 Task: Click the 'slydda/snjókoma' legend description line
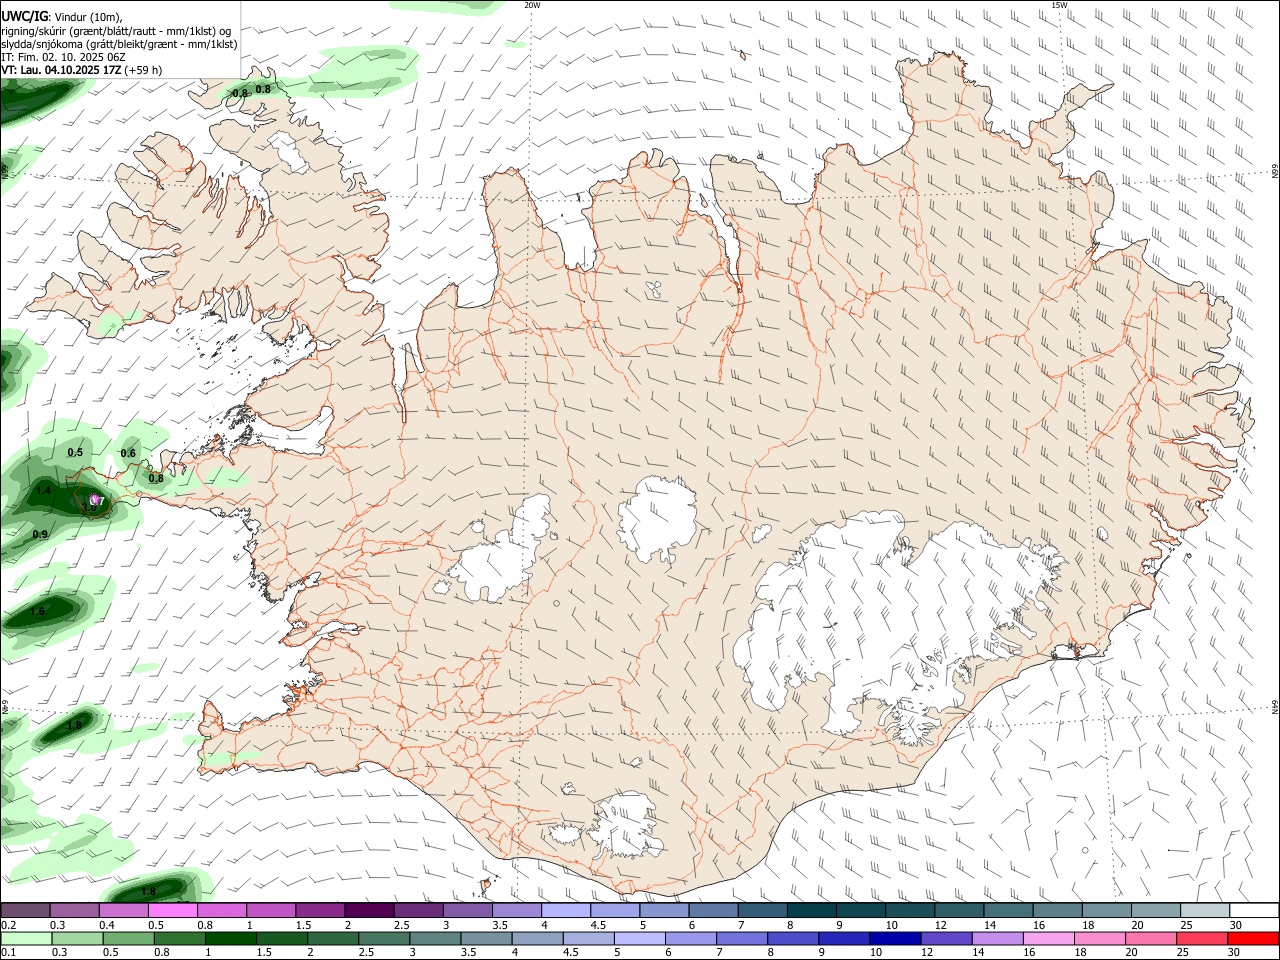pos(119,44)
